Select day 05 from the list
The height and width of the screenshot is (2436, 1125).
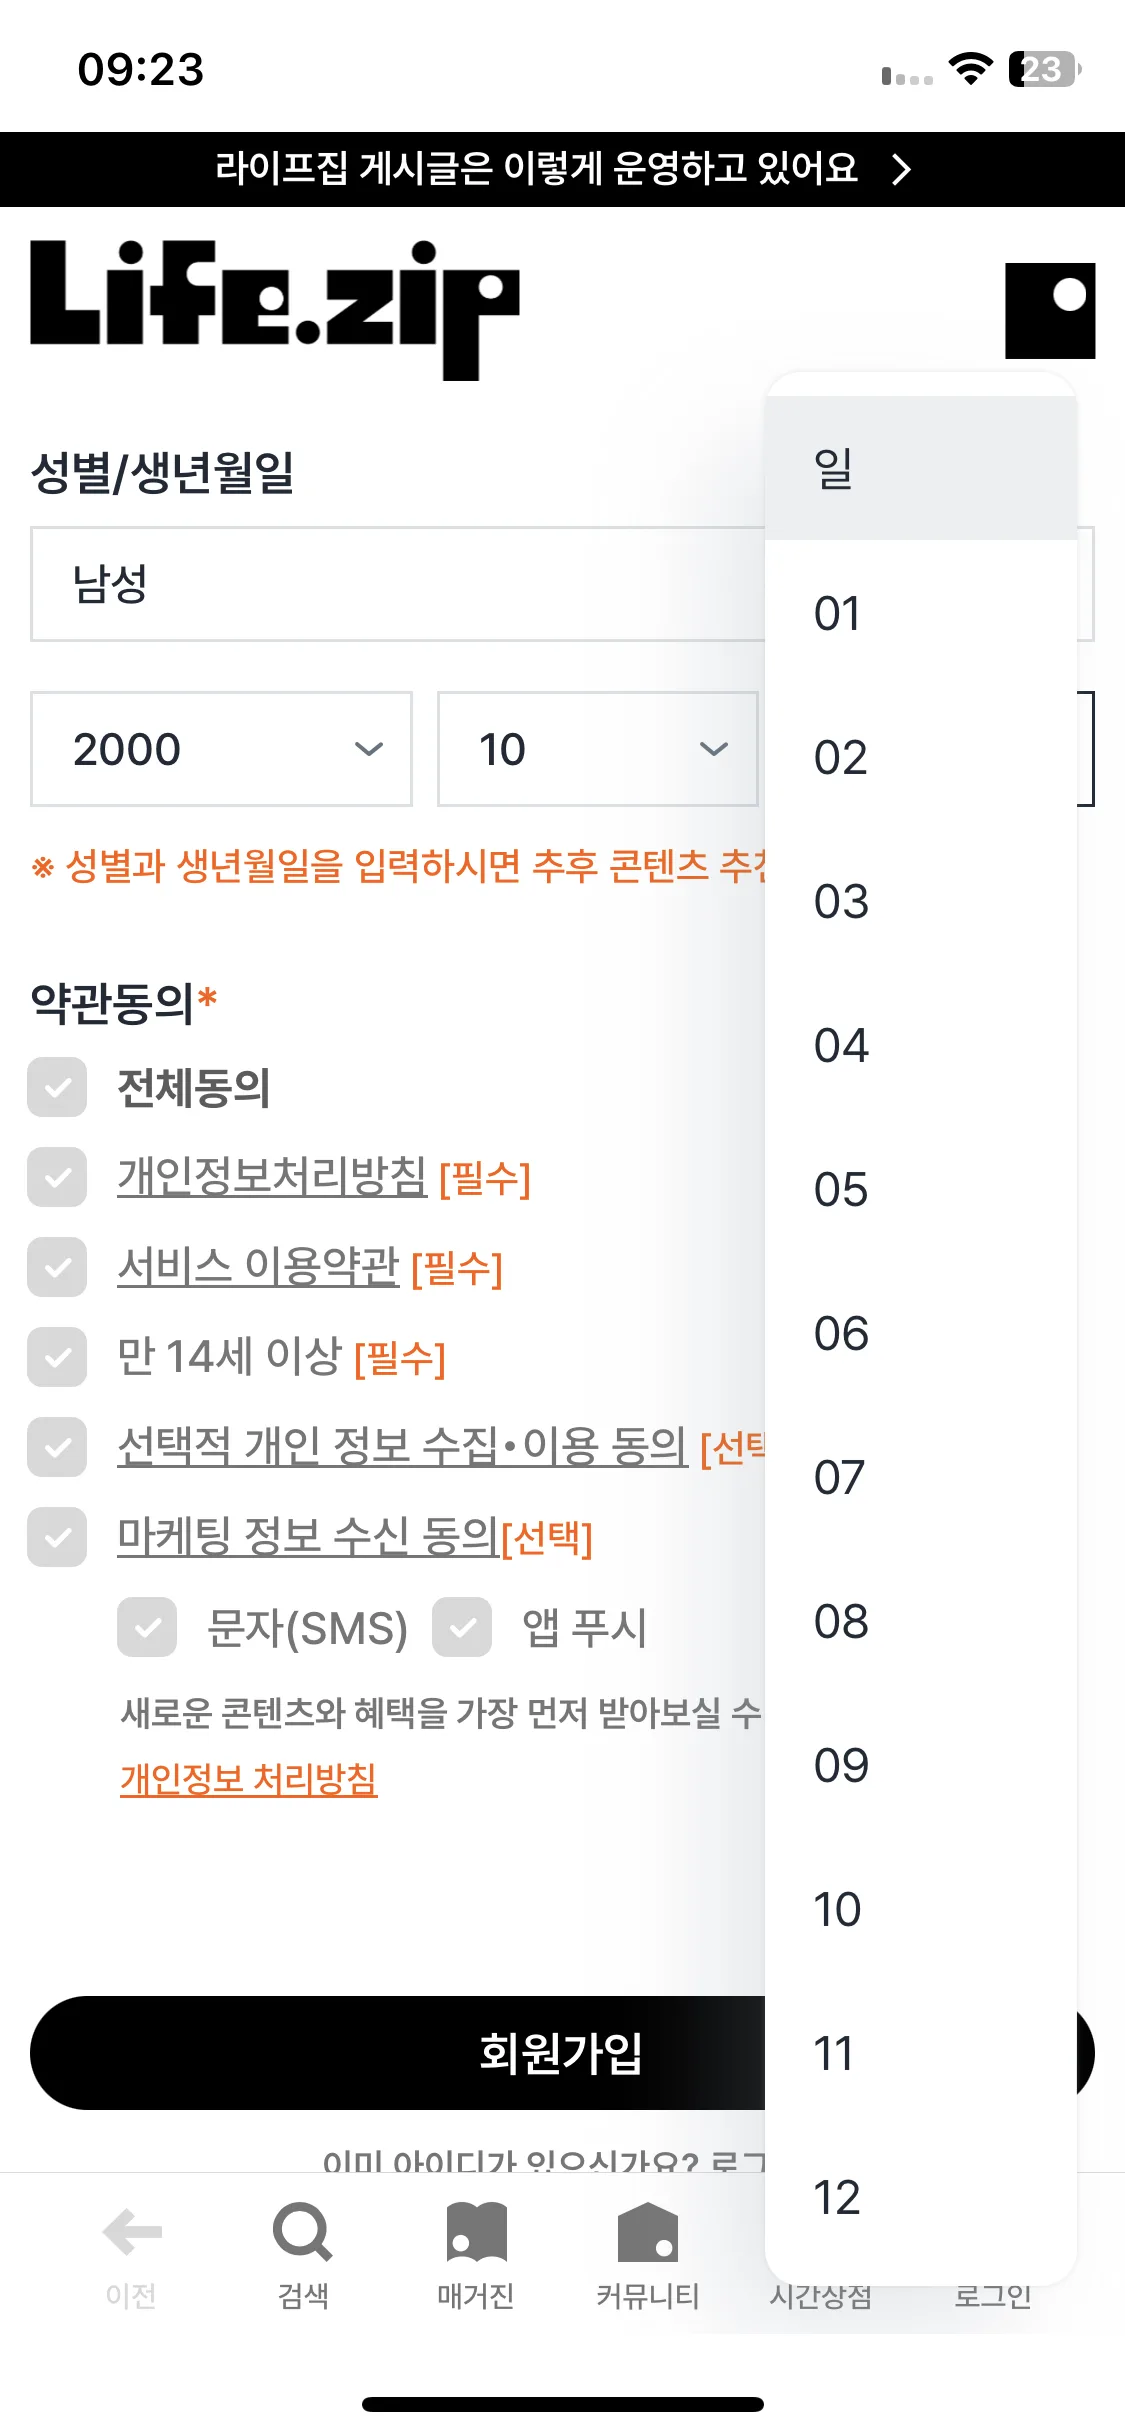921,1189
